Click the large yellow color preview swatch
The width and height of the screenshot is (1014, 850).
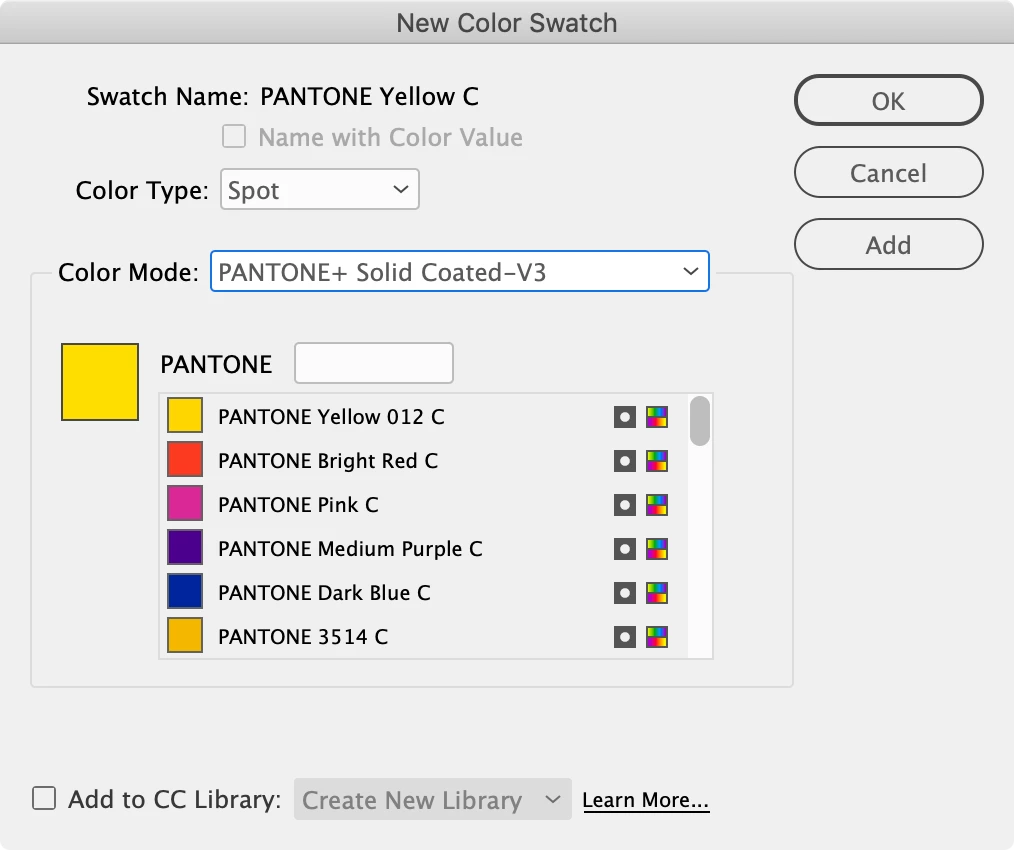tap(100, 382)
